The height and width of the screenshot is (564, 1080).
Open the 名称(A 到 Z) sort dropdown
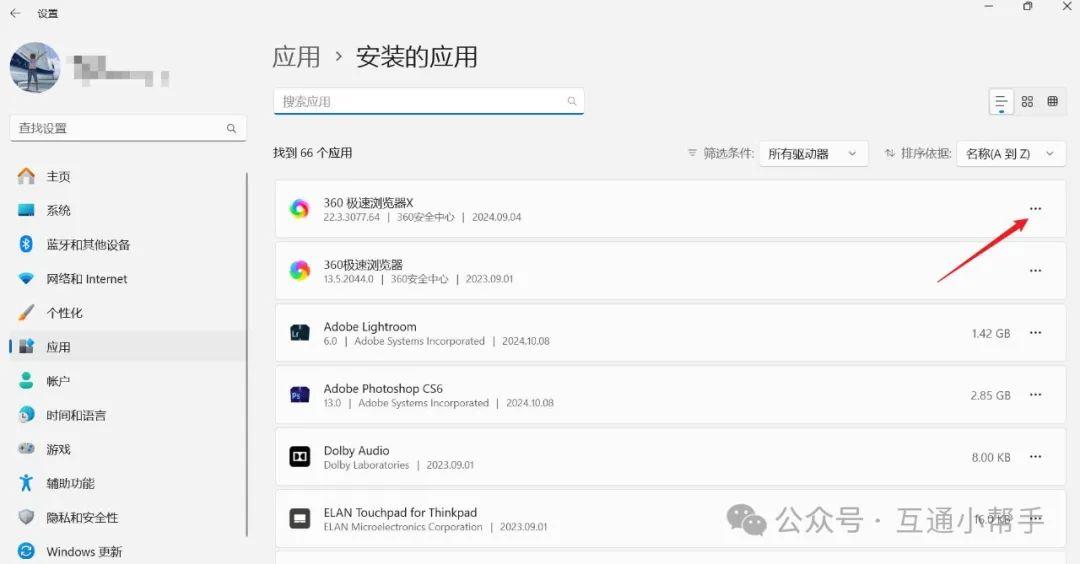tap(1010, 154)
